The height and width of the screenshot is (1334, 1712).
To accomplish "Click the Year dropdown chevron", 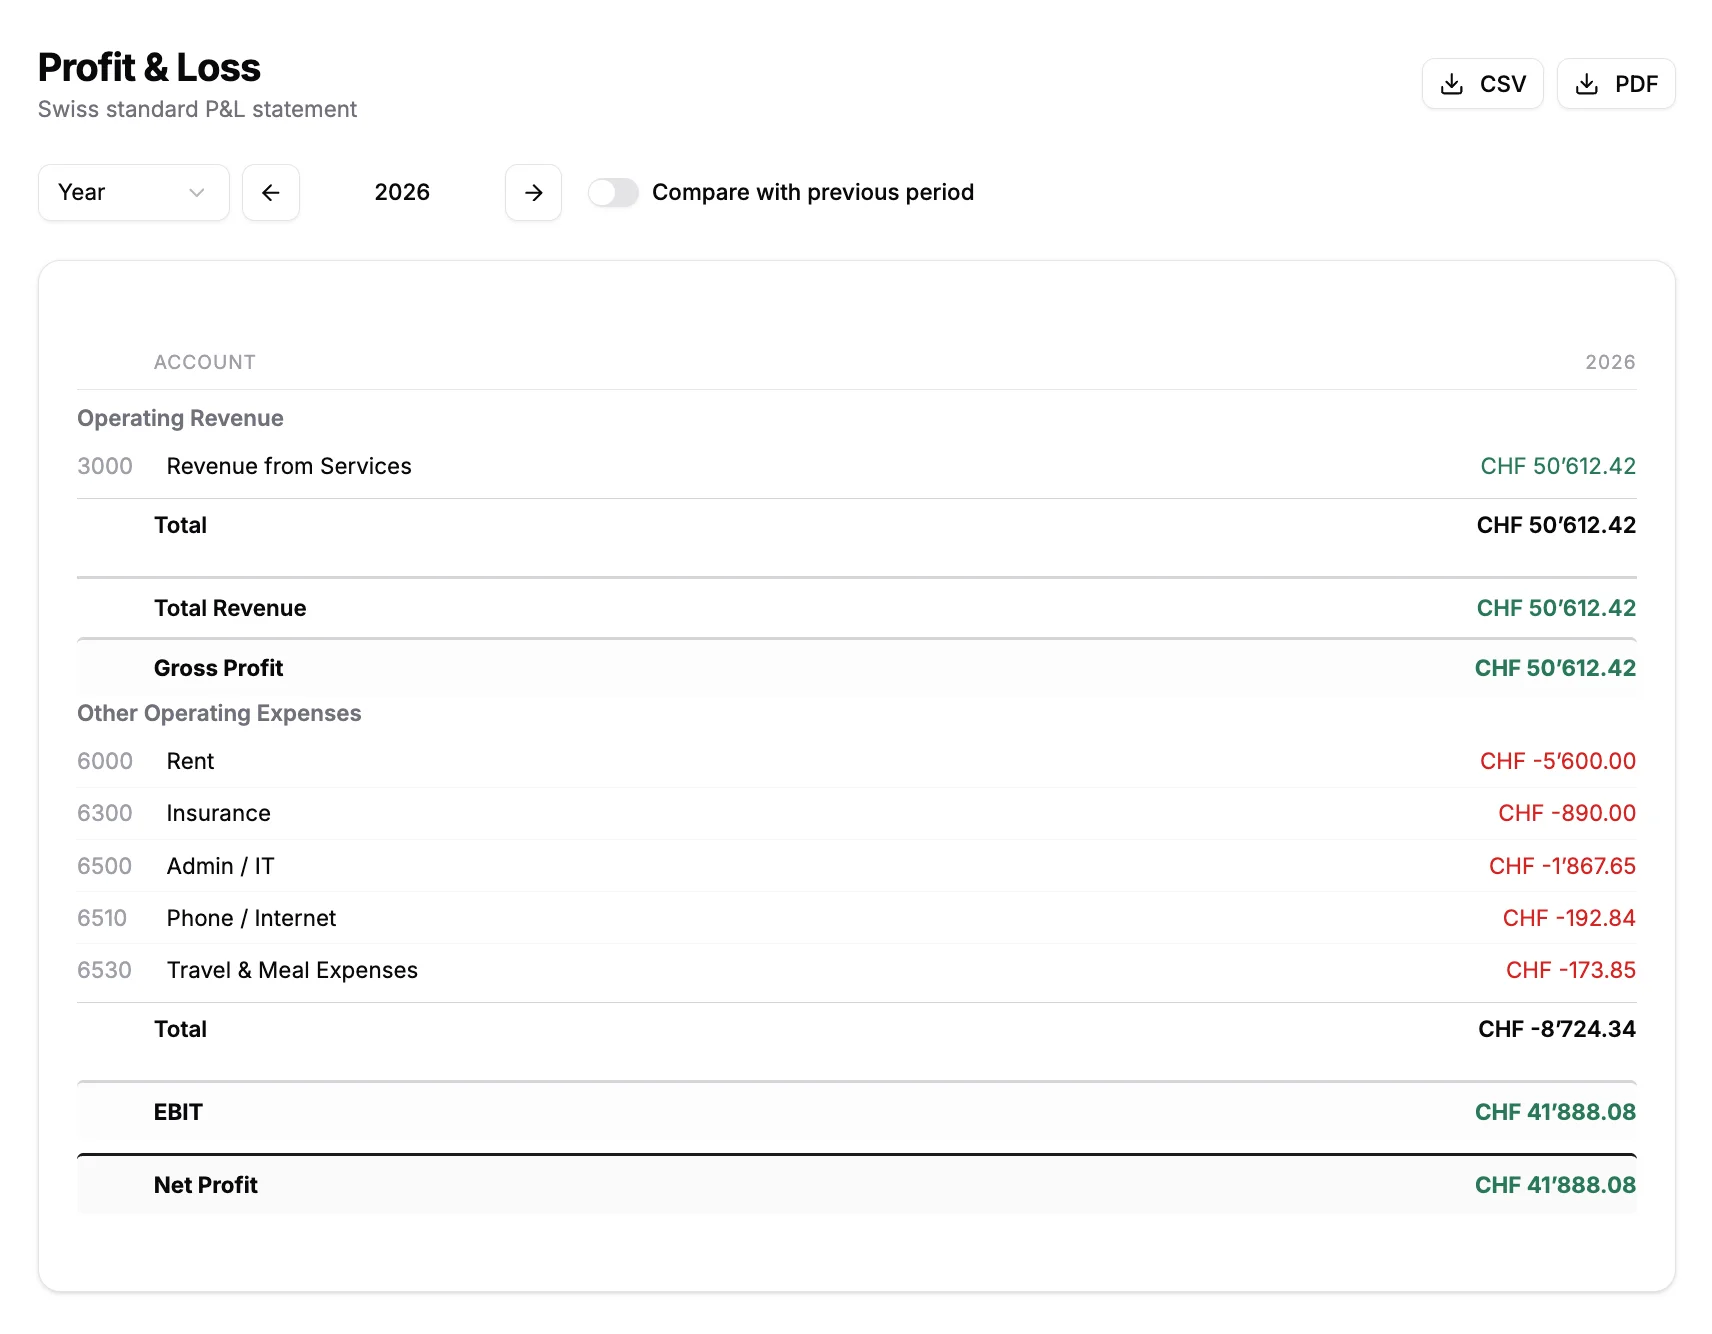I will click(x=197, y=192).
